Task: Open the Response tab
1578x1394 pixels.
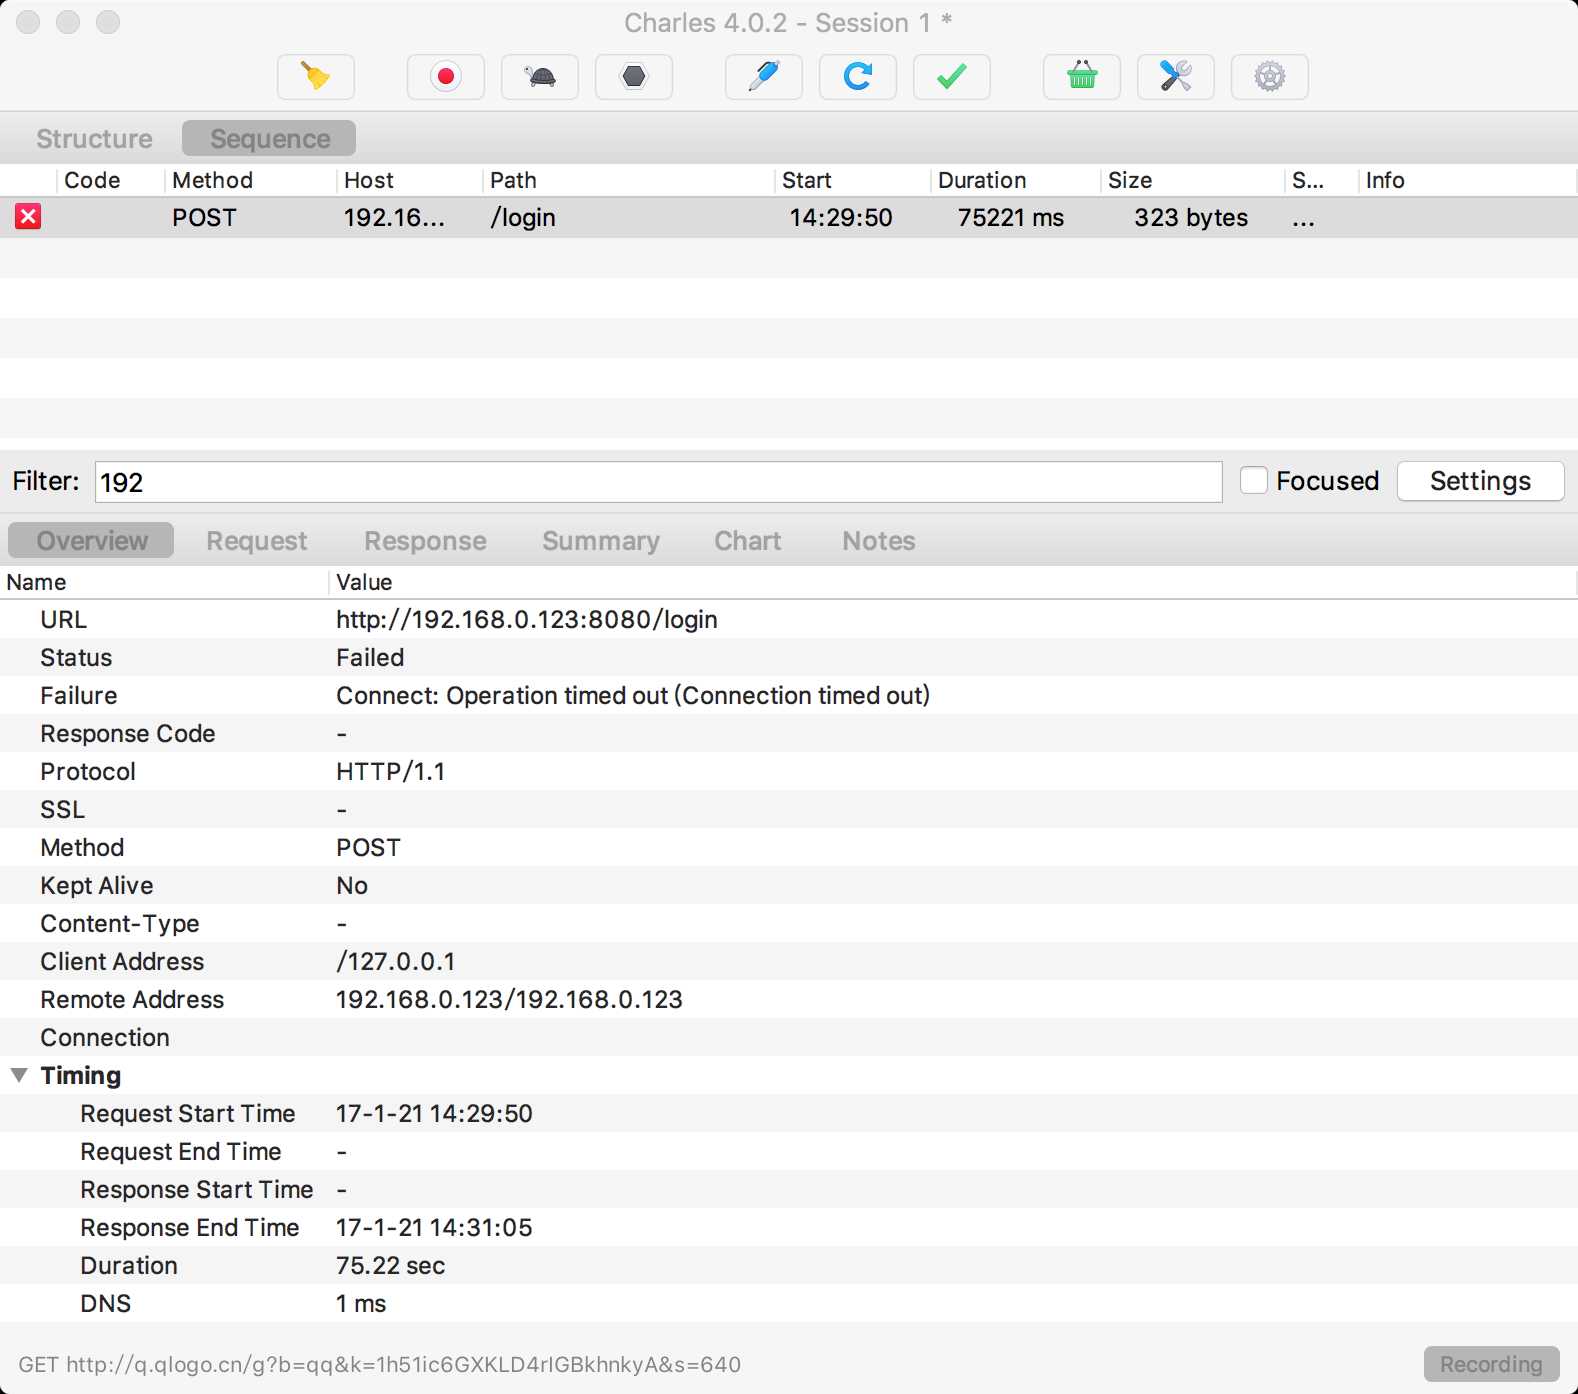Action: coord(426,541)
